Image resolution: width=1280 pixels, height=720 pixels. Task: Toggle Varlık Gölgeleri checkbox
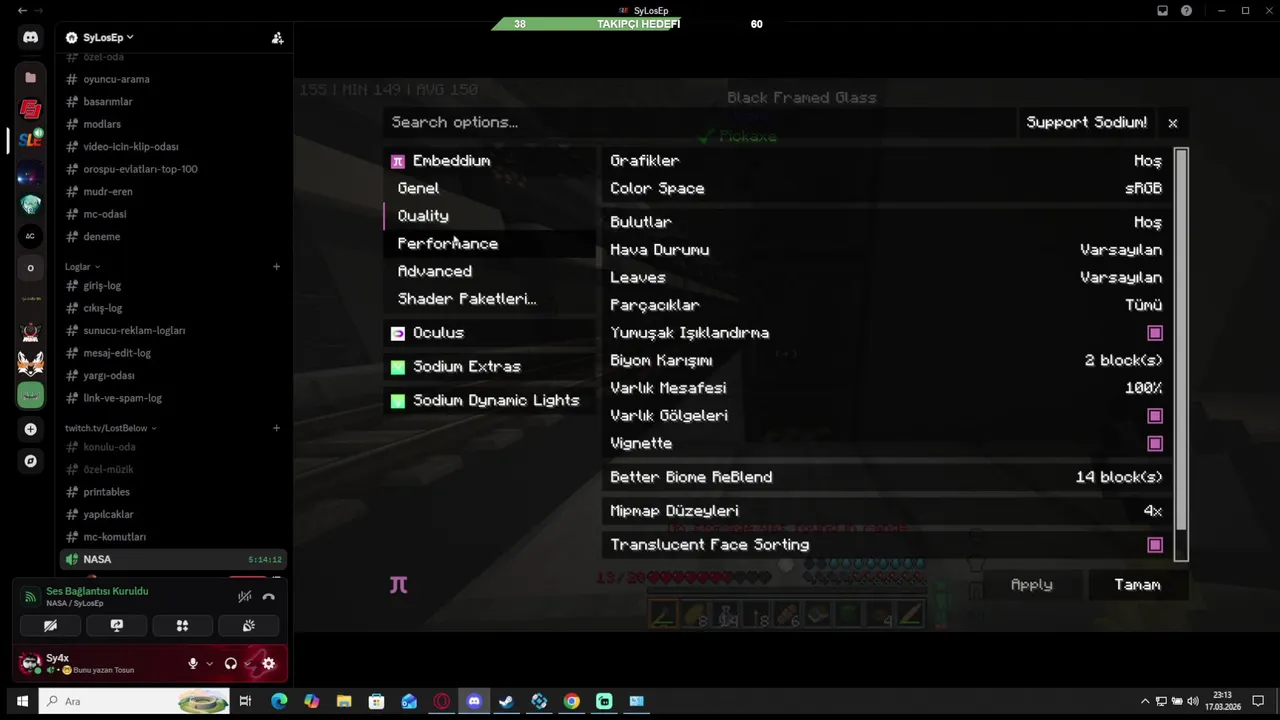tap(1155, 416)
